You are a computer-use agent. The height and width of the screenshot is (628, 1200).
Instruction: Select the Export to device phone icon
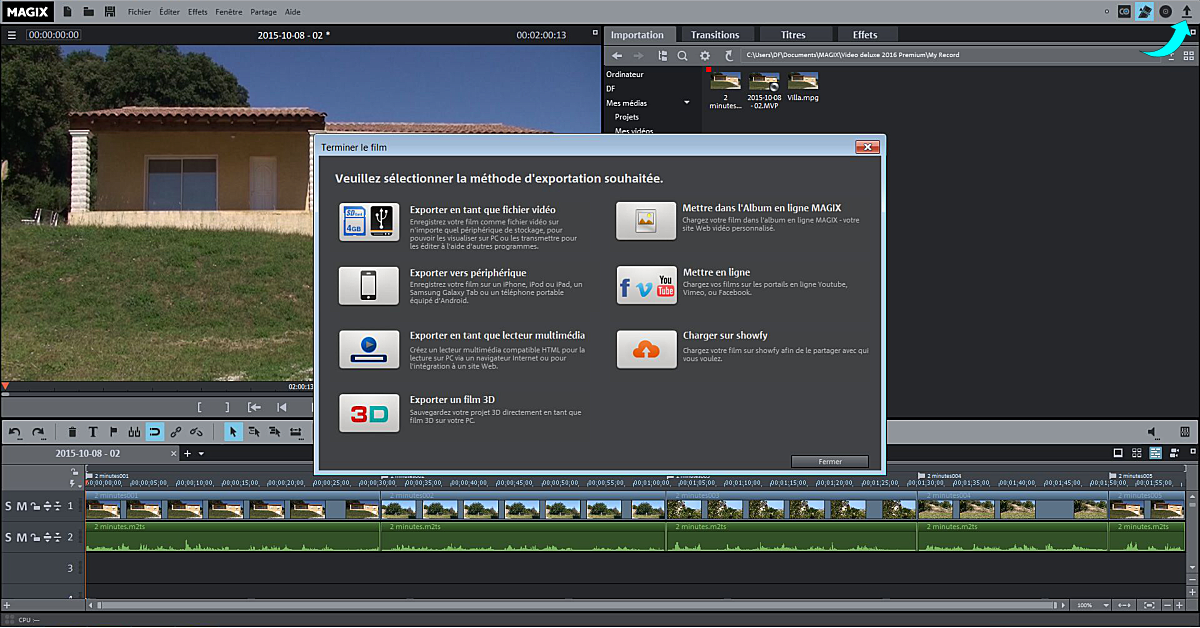(x=369, y=285)
